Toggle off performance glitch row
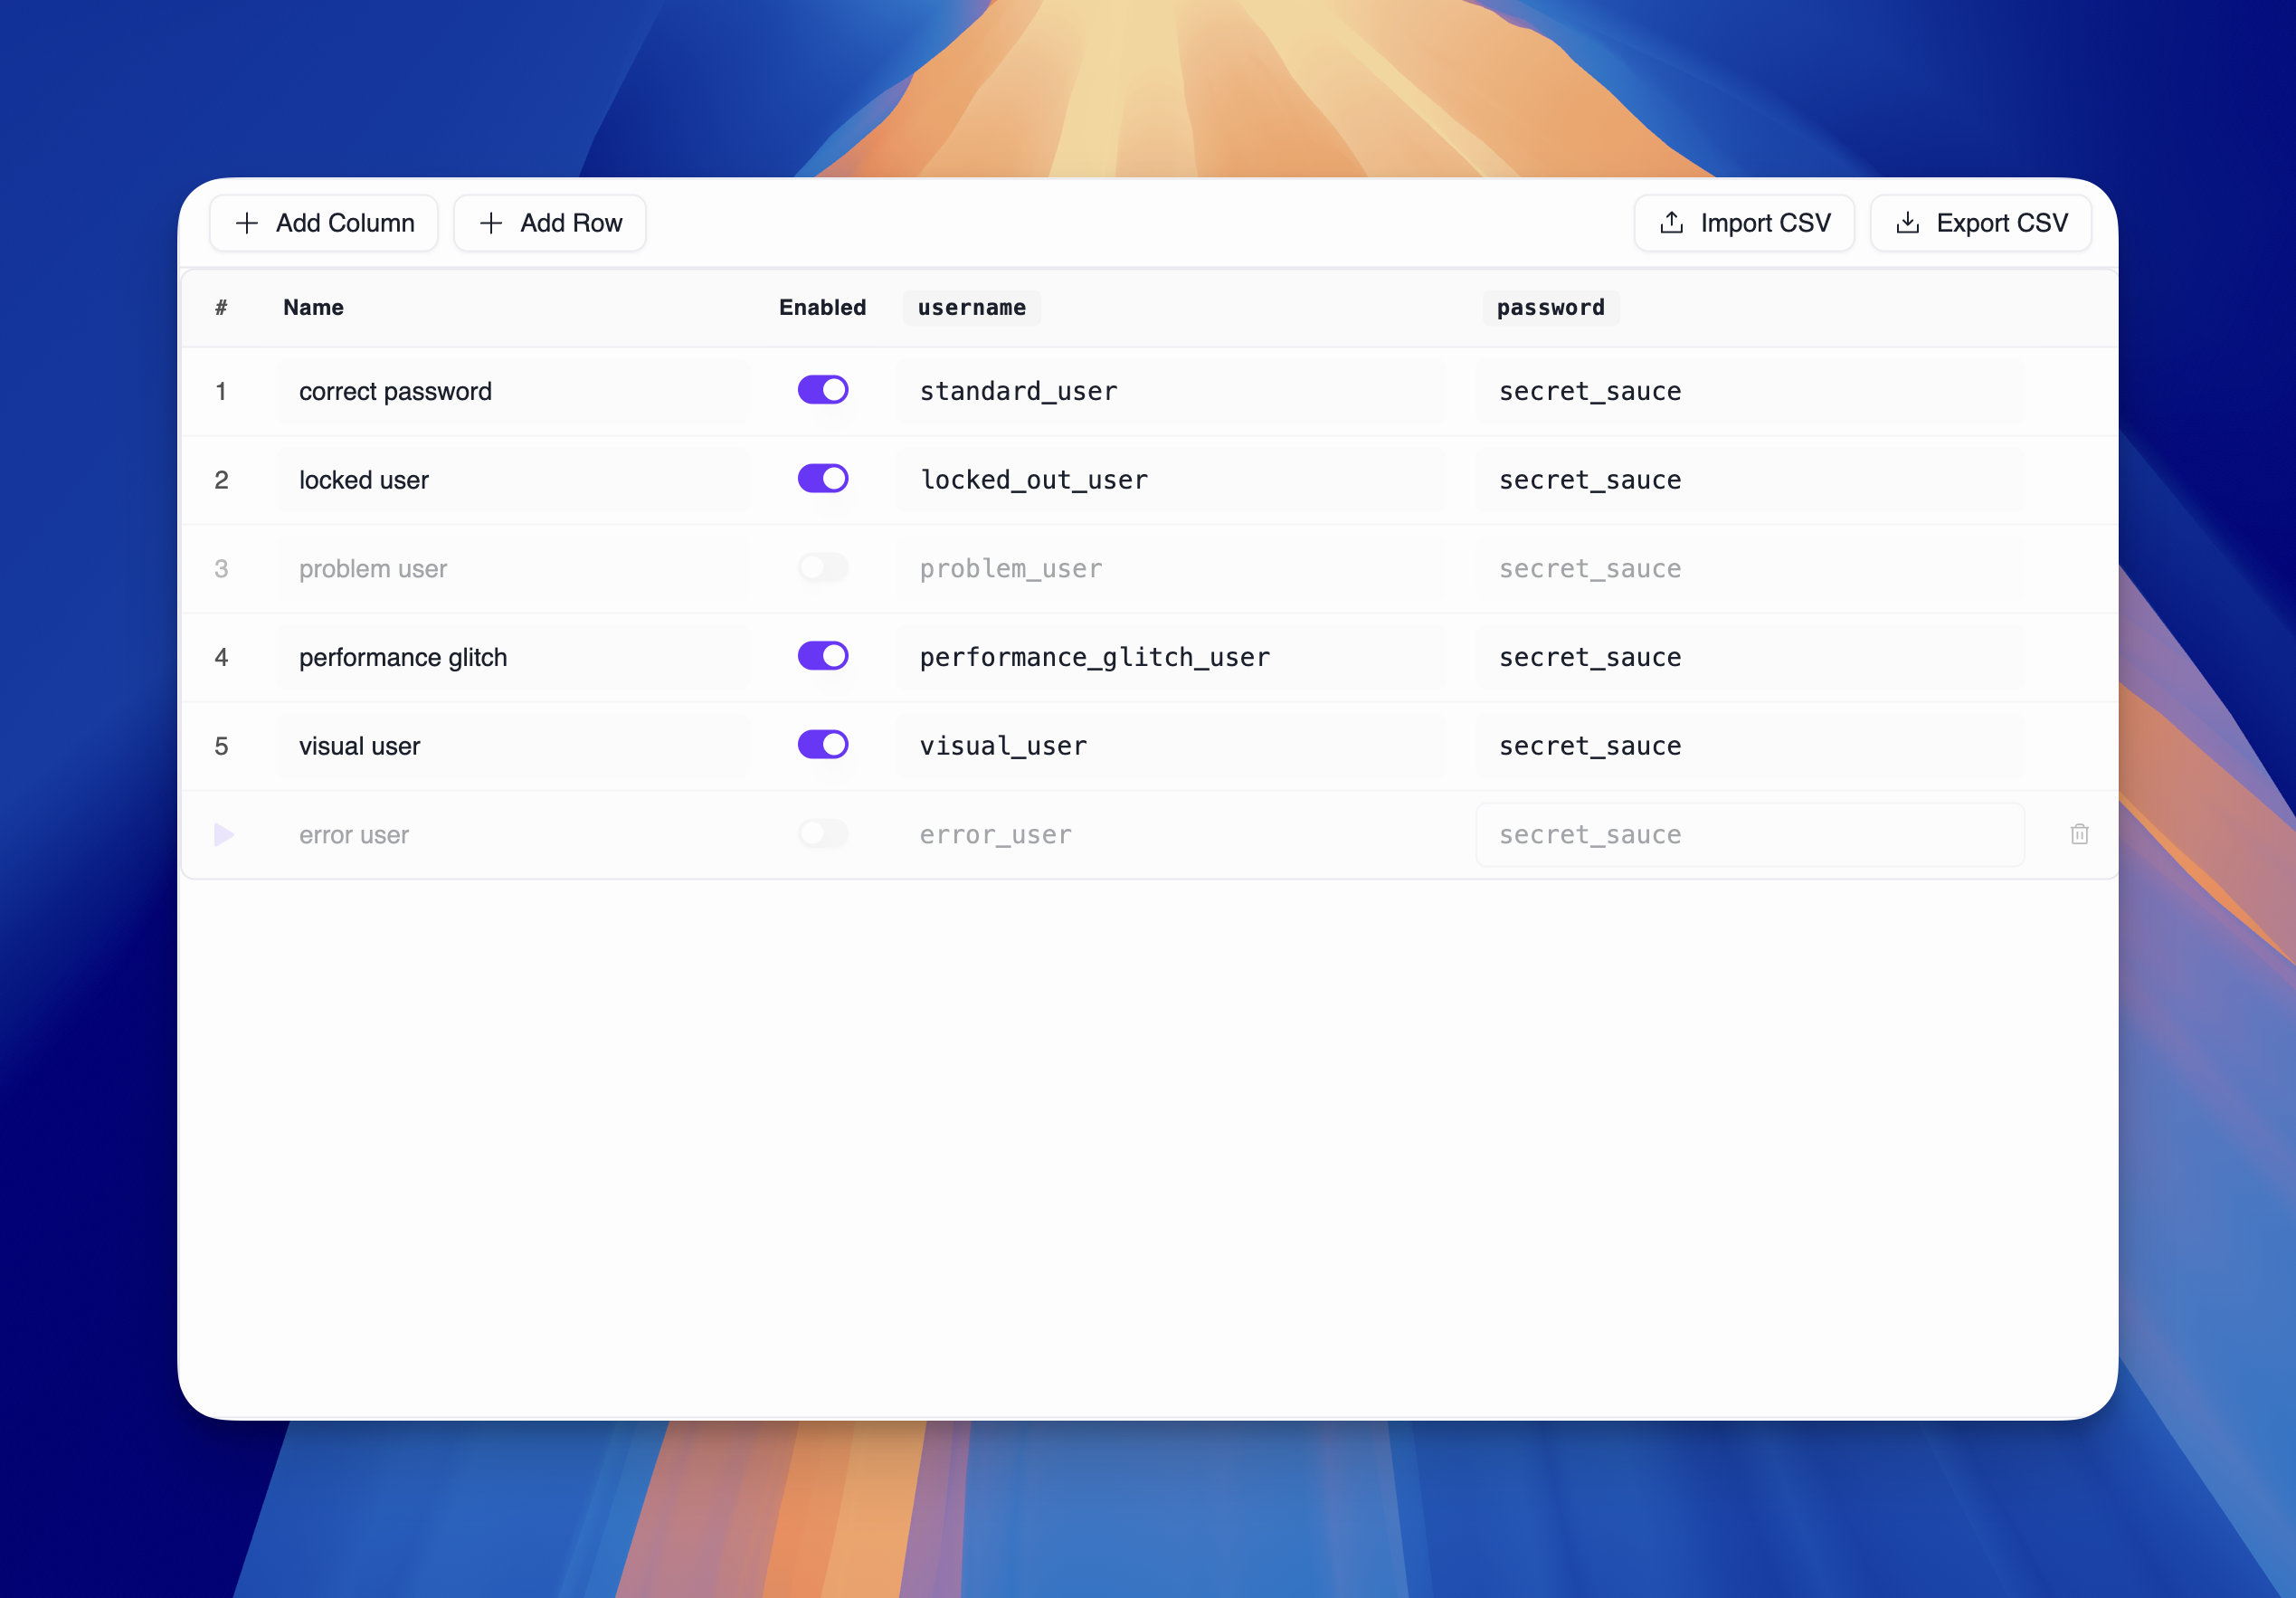The height and width of the screenshot is (1598, 2296). click(x=822, y=656)
